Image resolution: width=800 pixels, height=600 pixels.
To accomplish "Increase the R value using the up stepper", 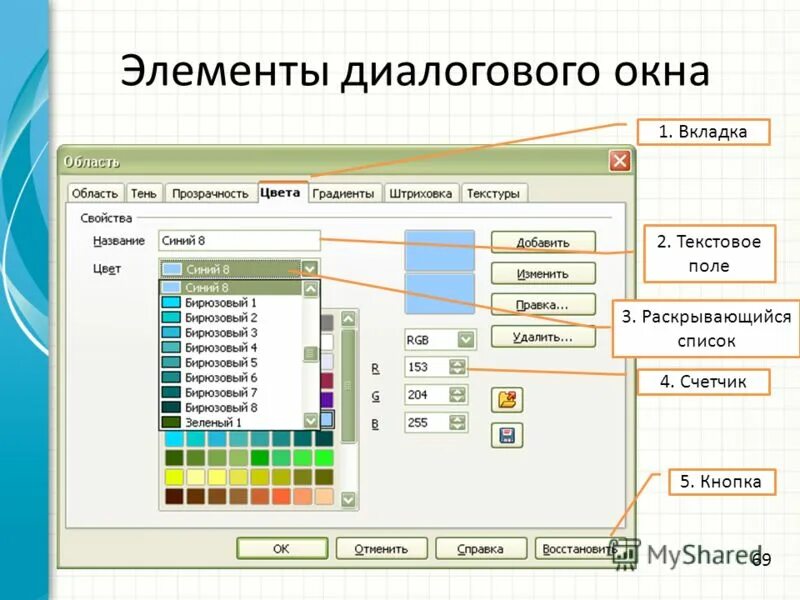I will (x=458, y=362).
